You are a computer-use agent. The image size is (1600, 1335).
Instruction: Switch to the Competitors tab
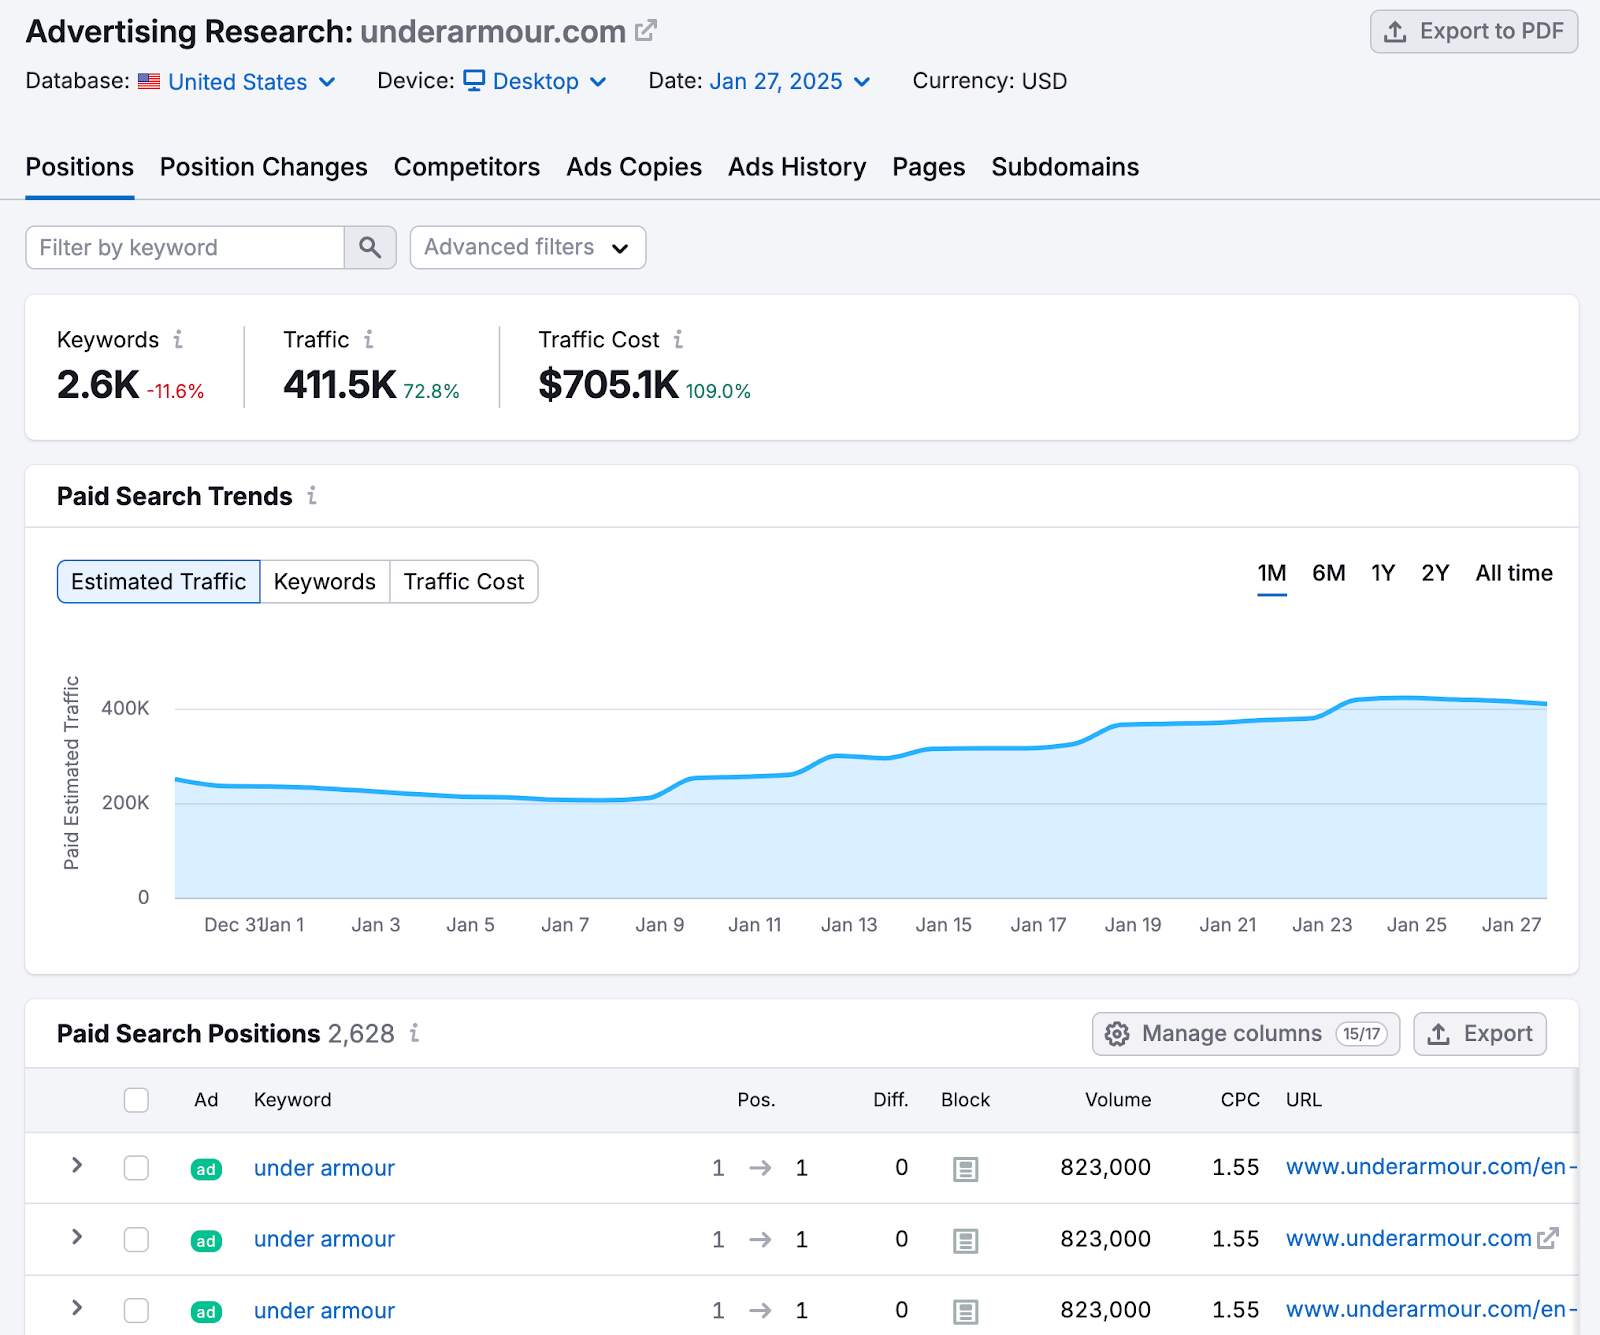coord(467,167)
